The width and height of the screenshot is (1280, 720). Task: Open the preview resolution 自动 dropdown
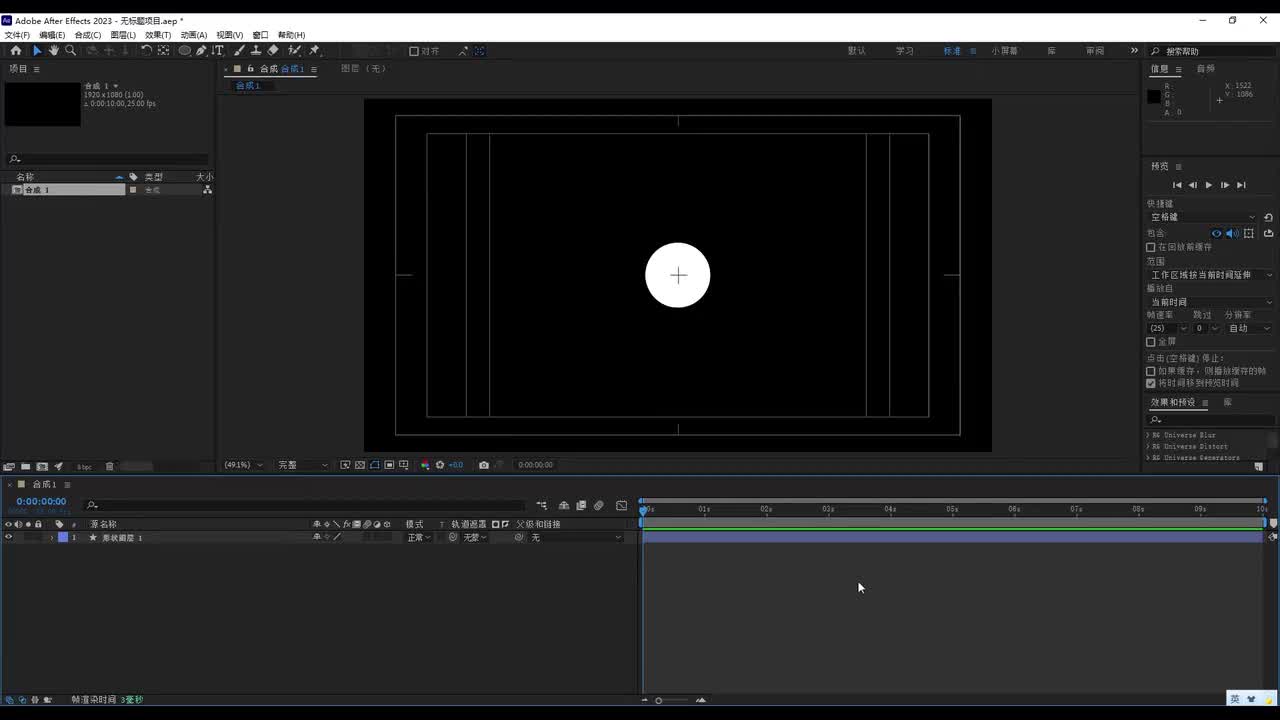[1249, 328]
